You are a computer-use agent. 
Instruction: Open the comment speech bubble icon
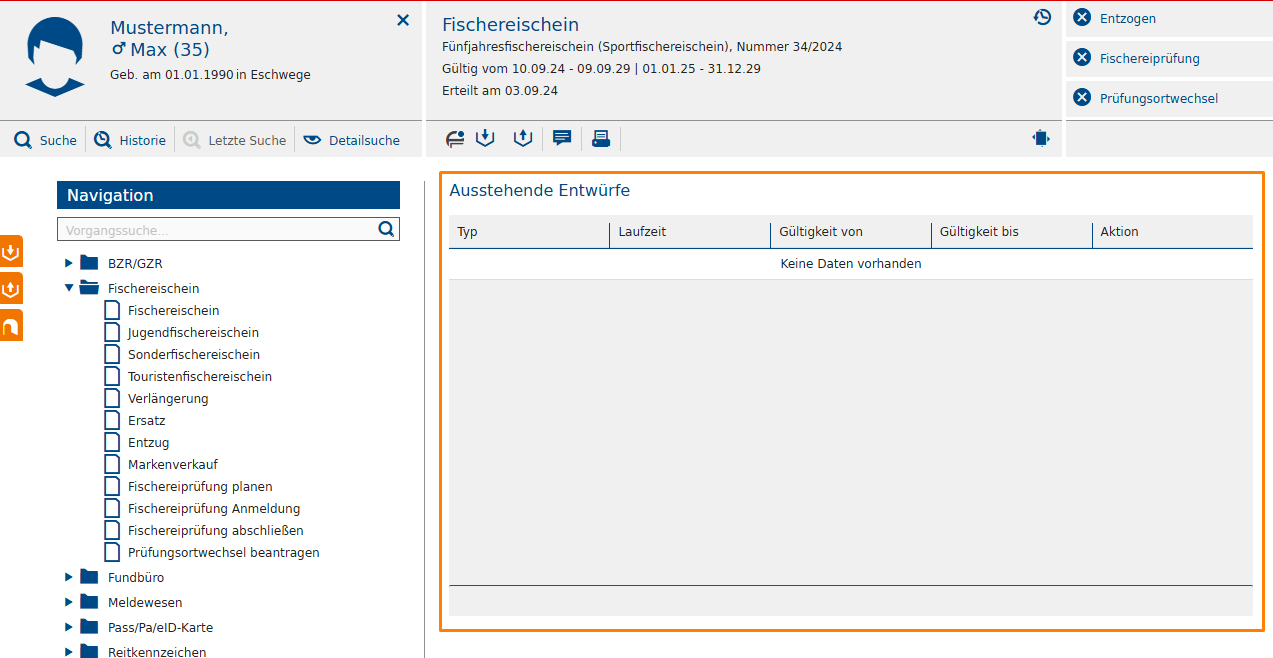click(x=562, y=139)
